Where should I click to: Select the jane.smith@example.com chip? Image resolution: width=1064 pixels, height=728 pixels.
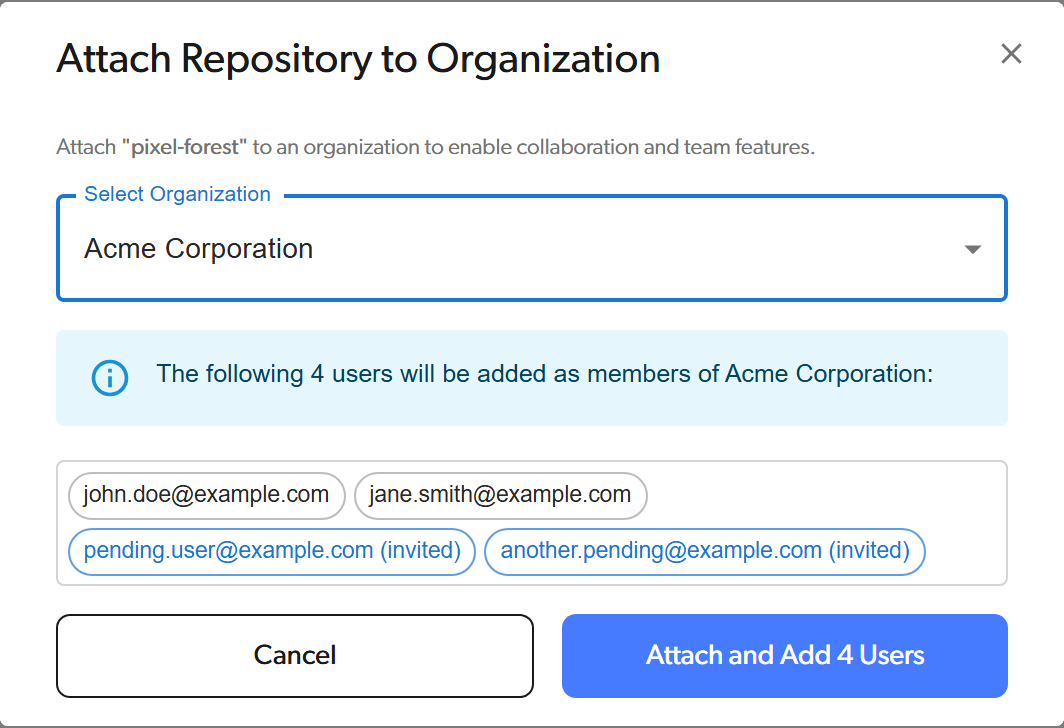(x=500, y=495)
